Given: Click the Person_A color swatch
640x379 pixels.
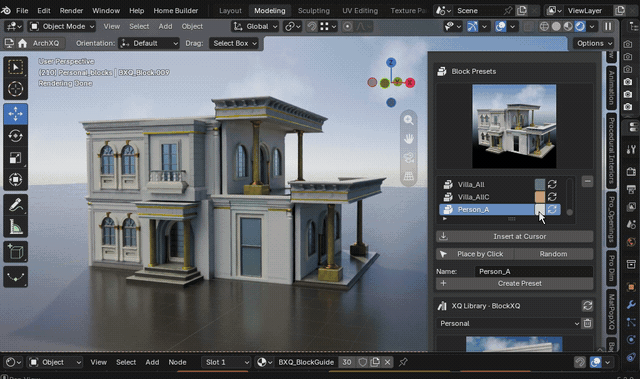Looking at the screenshot, I should (x=540, y=210).
